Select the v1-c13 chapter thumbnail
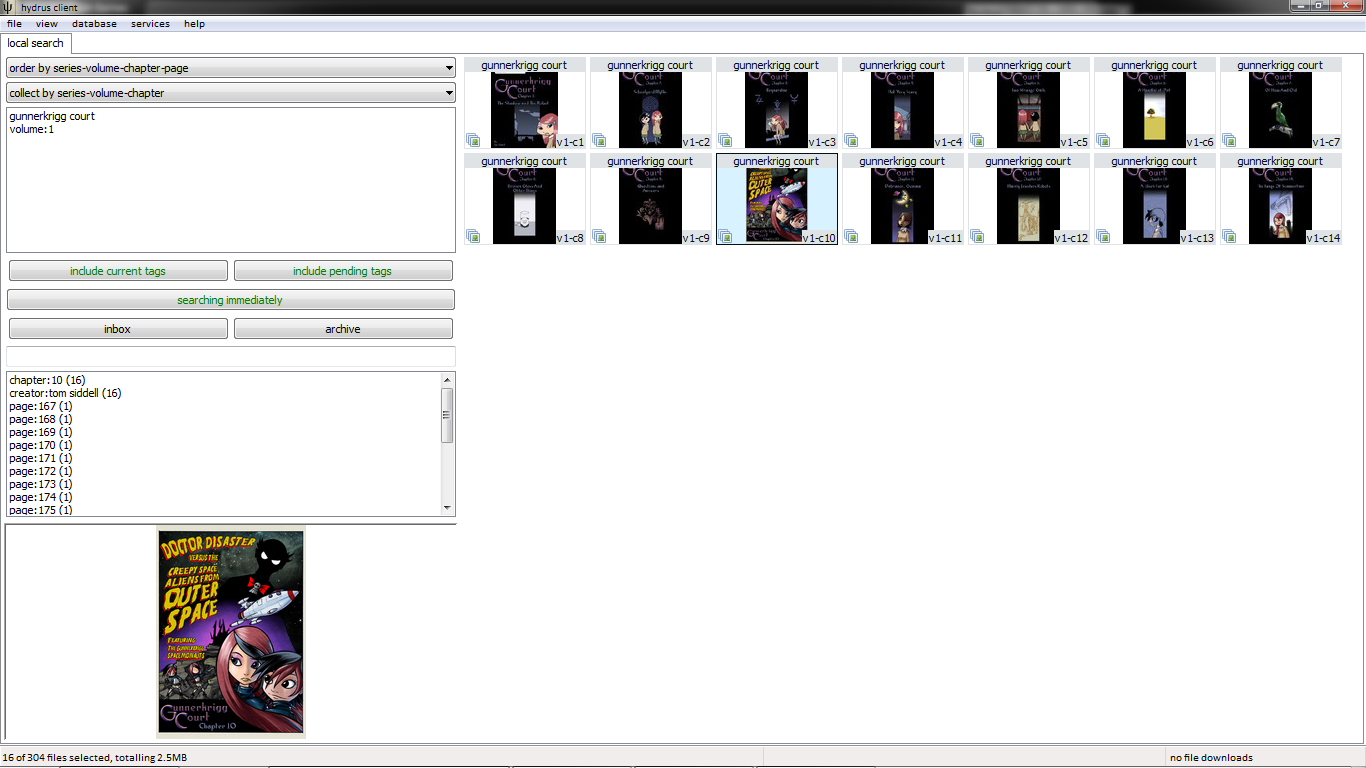 coord(1155,199)
